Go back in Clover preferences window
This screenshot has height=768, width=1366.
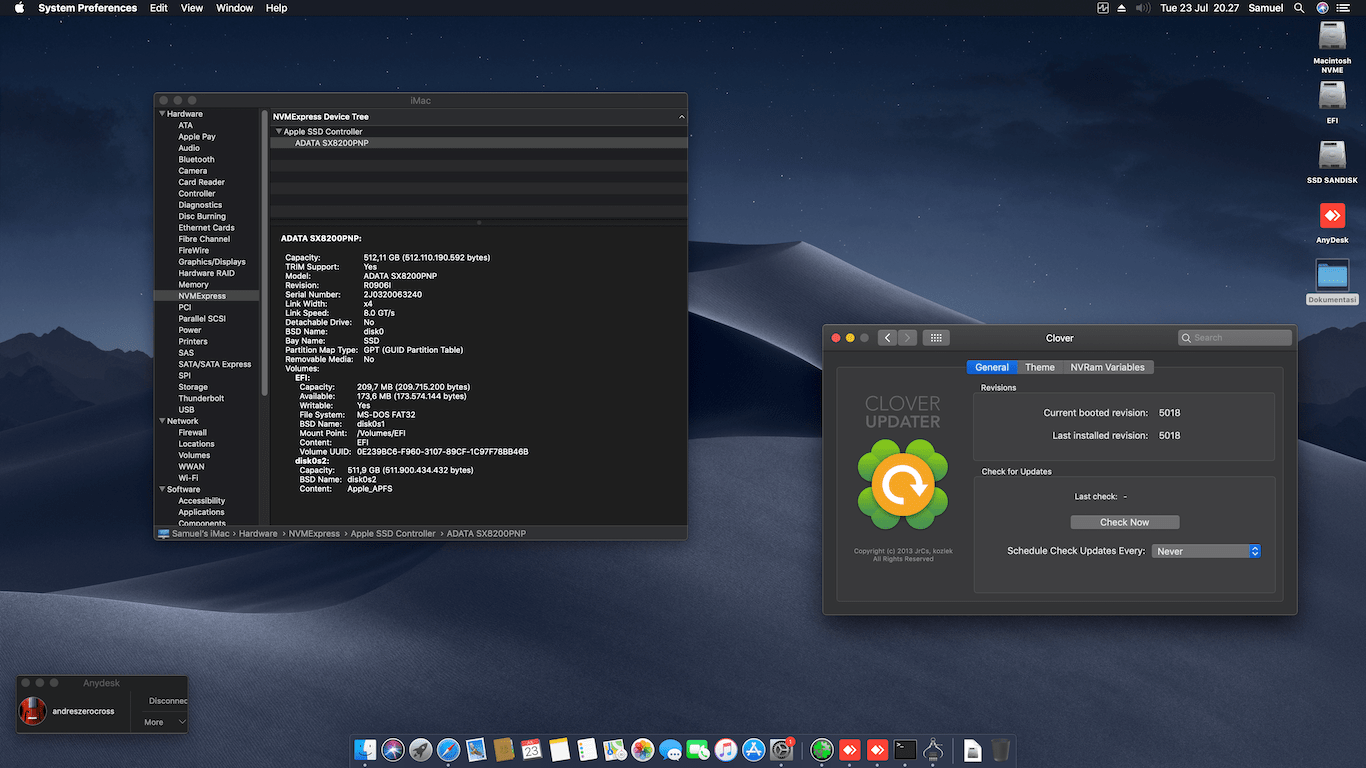pos(887,338)
